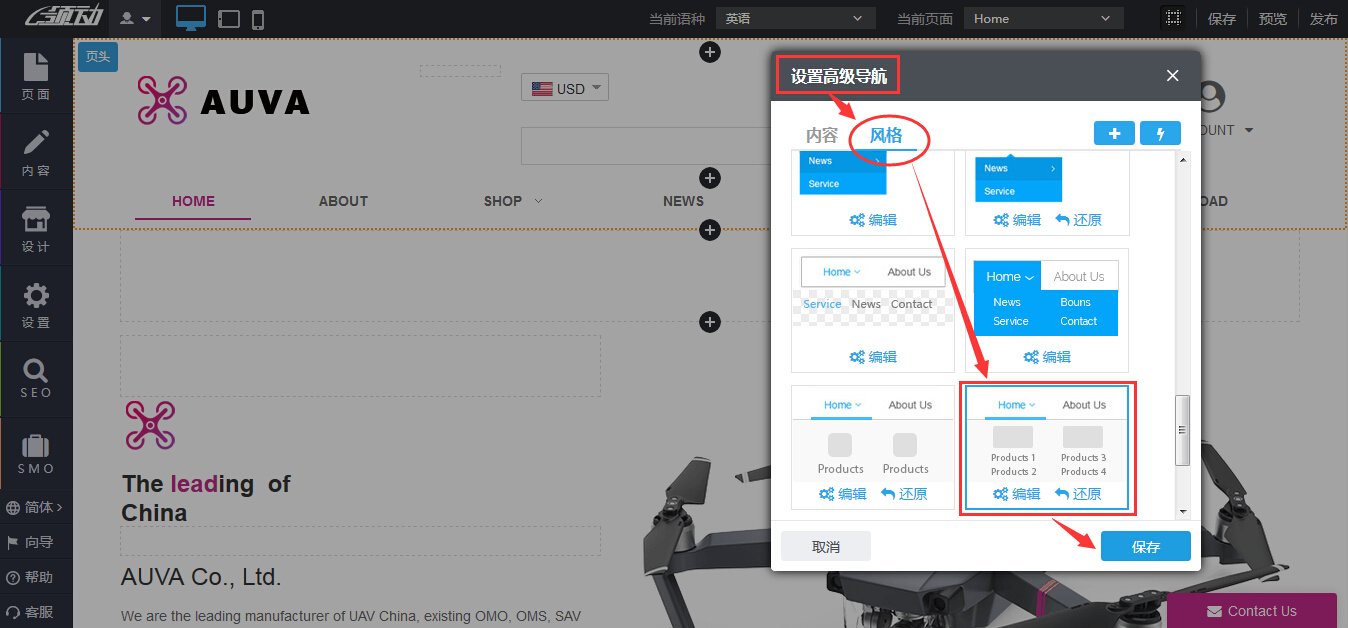The width and height of the screenshot is (1348, 628).
Task: Click the lightning bolt button in dialog
Action: pyautogui.click(x=1160, y=133)
